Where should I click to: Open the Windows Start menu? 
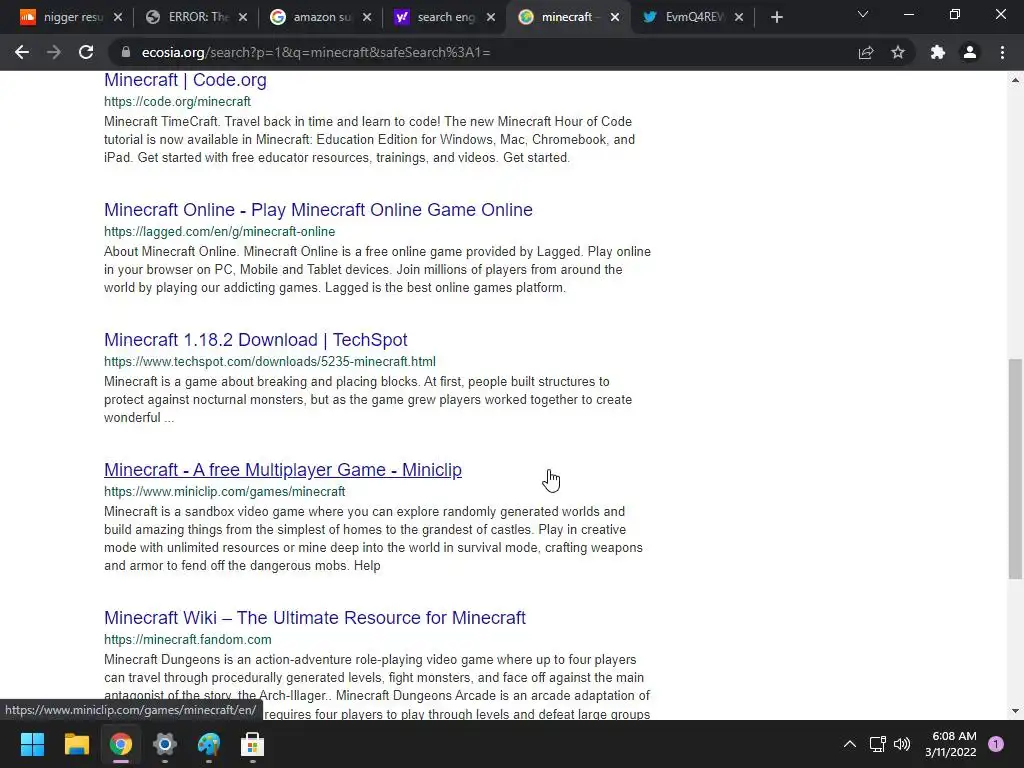[32, 744]
